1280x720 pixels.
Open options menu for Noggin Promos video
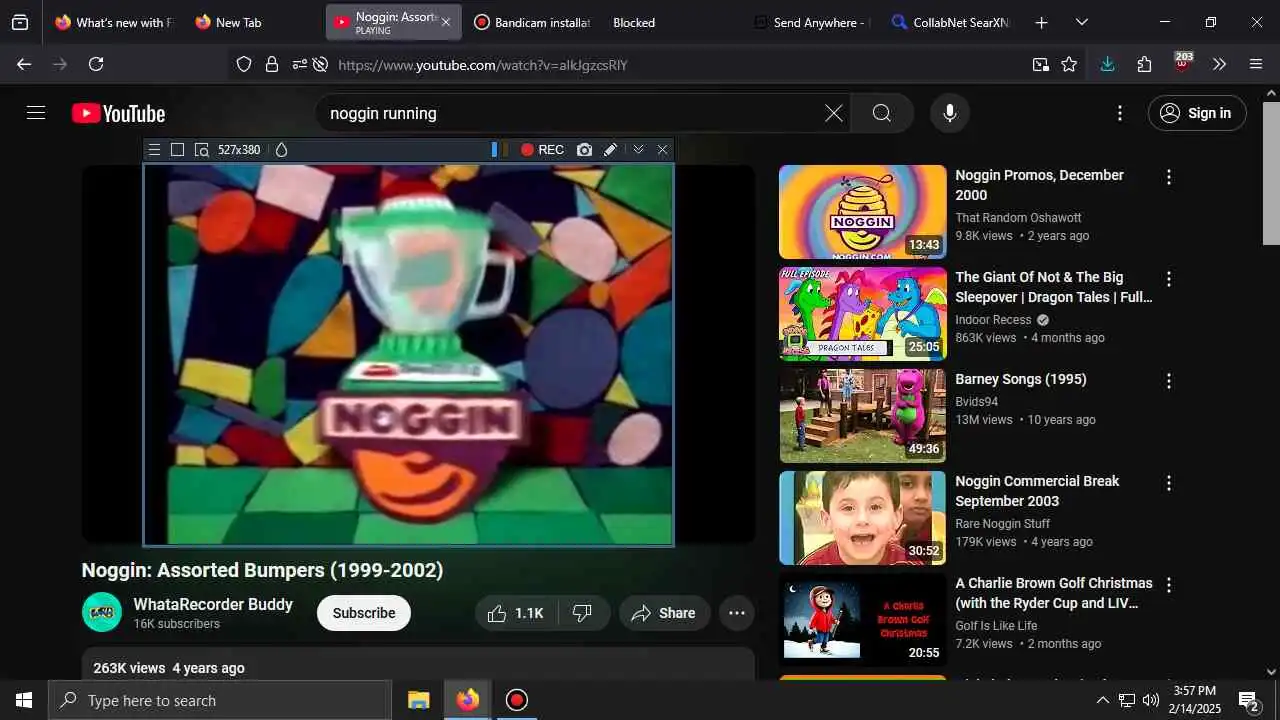[x=1168, y=177]
